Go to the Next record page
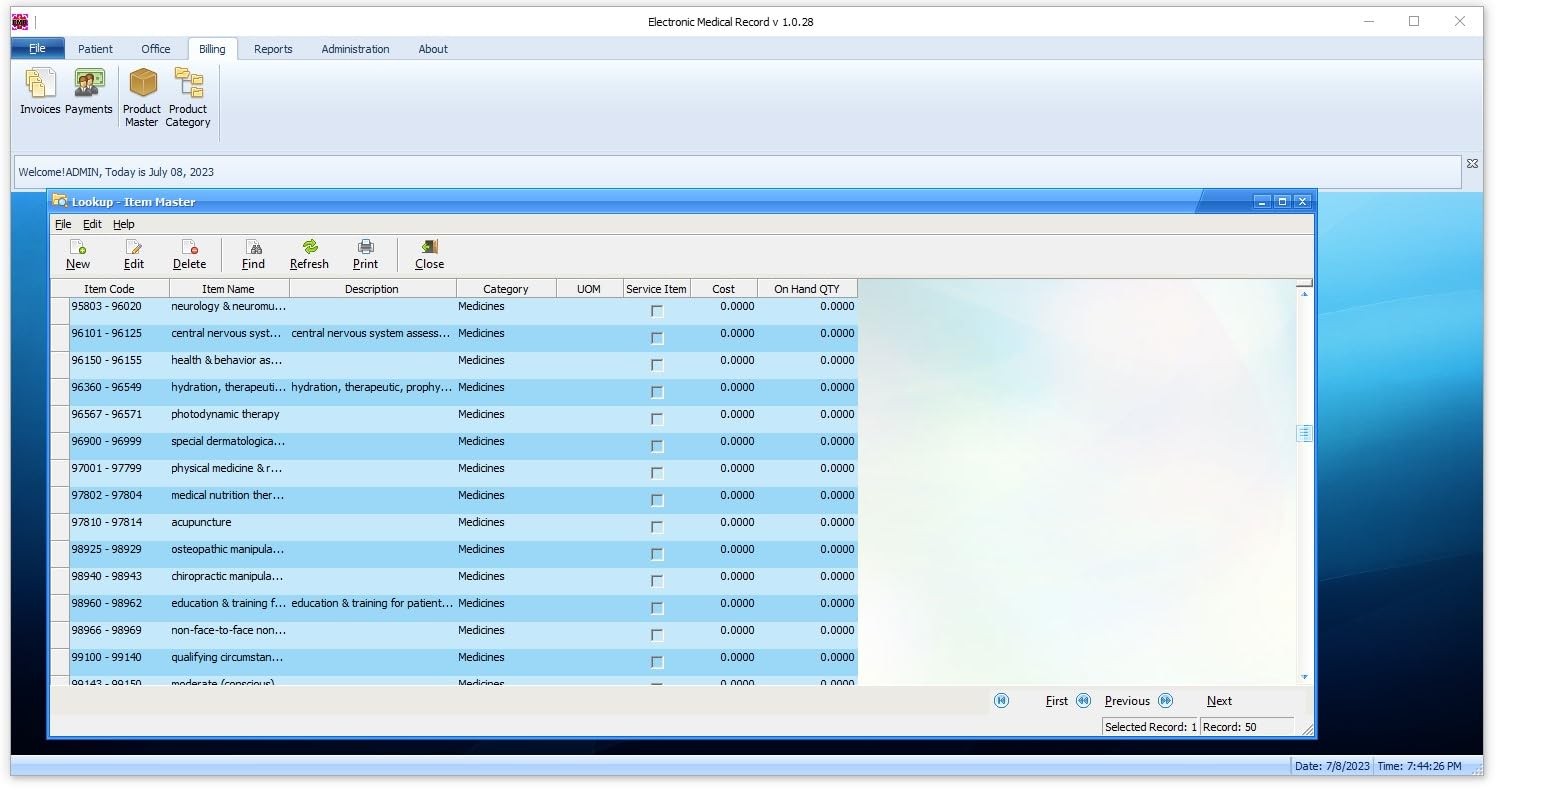1557x794 pixels. (1218, 701)
